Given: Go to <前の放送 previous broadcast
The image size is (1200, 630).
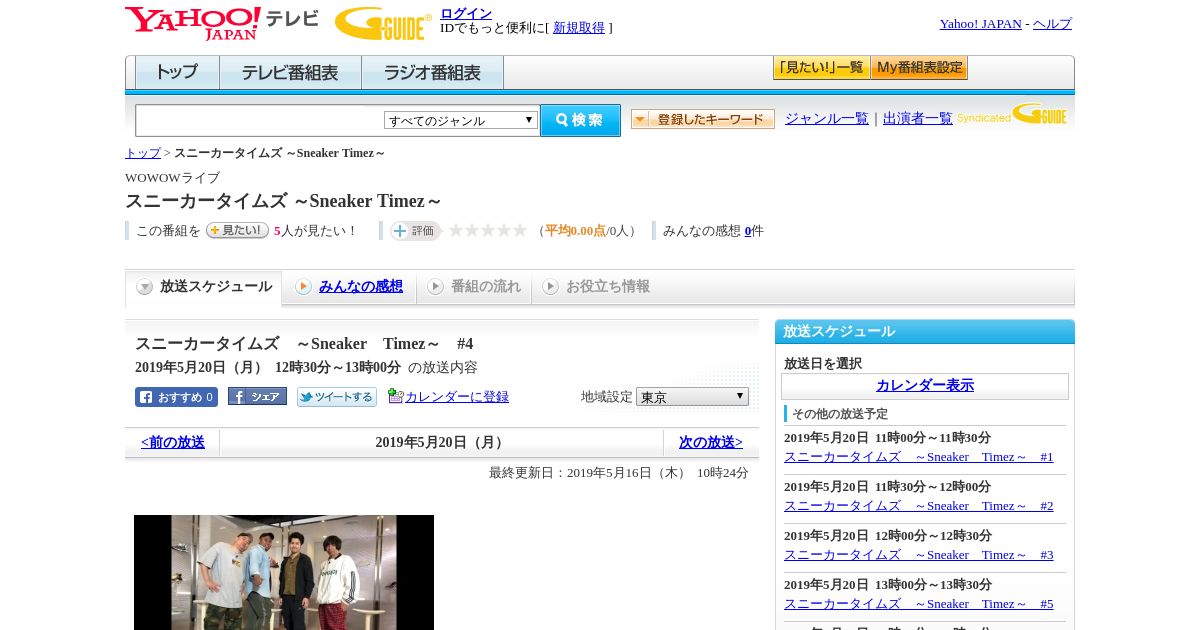Looking at the screenshot, I should [173, 442].
